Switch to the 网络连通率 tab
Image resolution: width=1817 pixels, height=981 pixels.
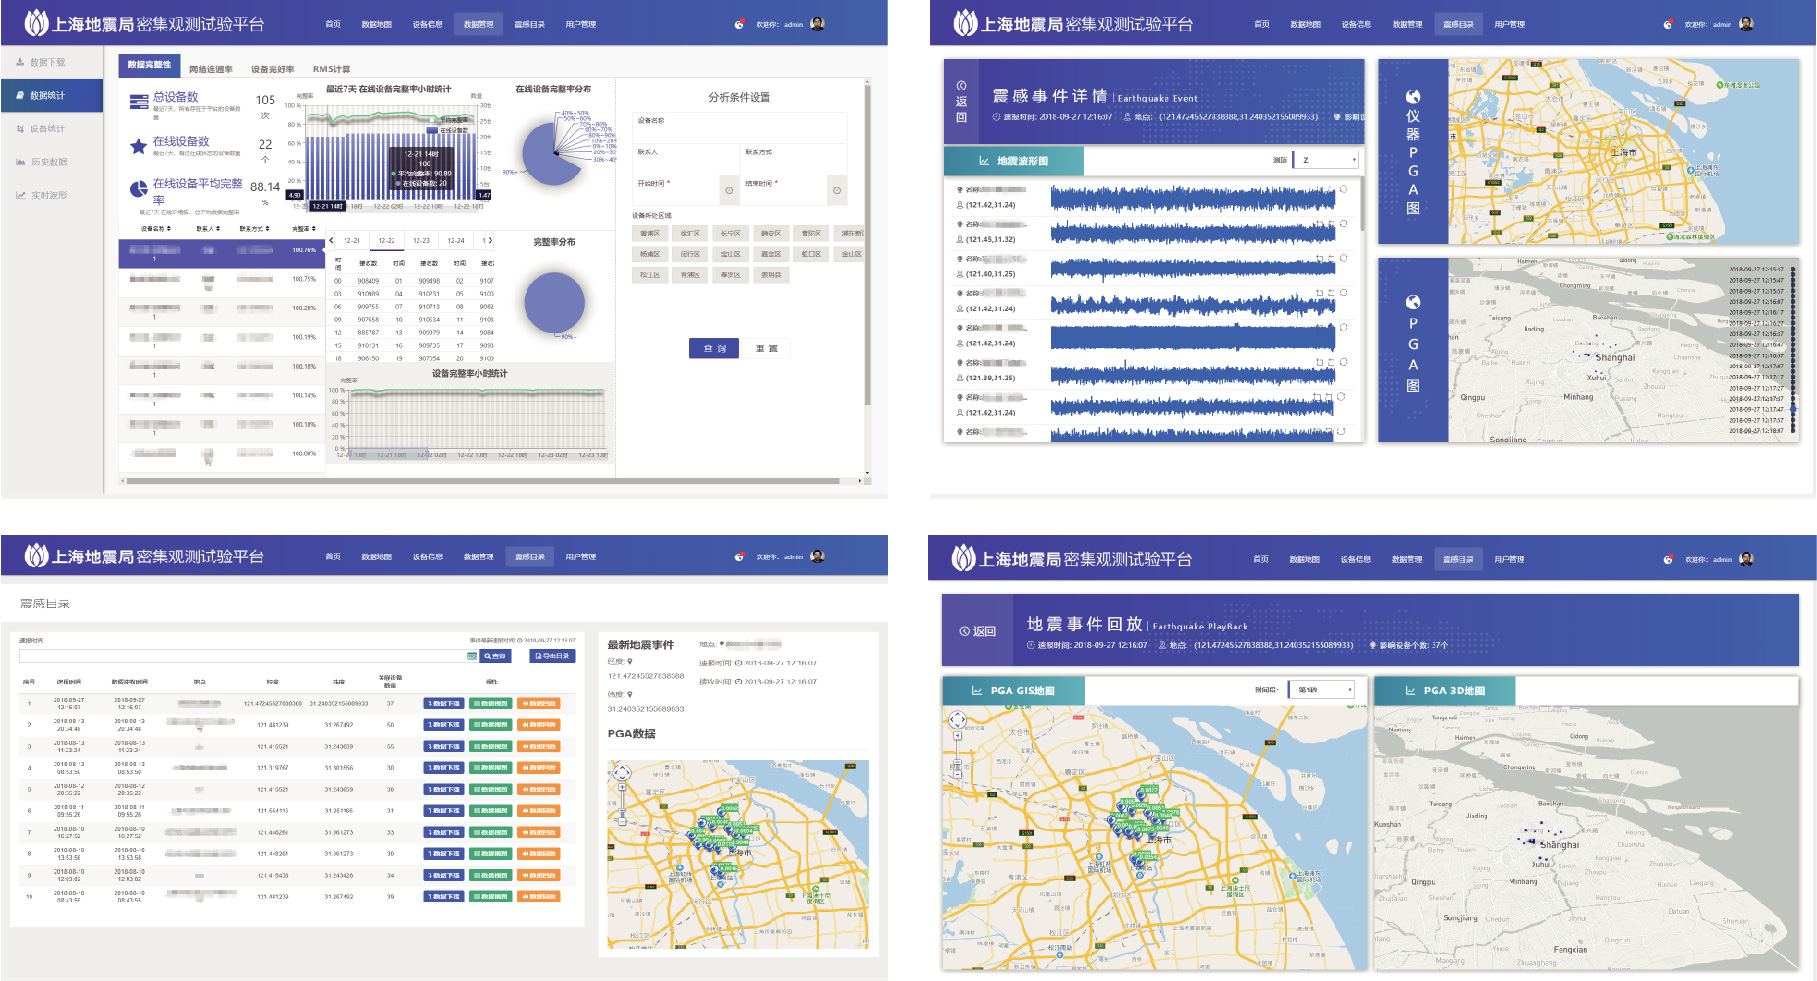pyautogui.click(x=211, y=69)
